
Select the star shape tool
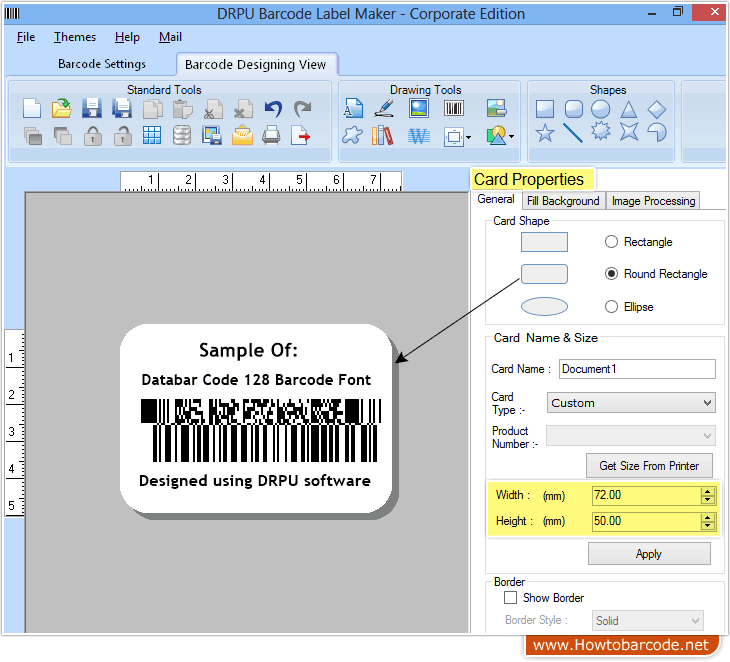coord(545,133)
